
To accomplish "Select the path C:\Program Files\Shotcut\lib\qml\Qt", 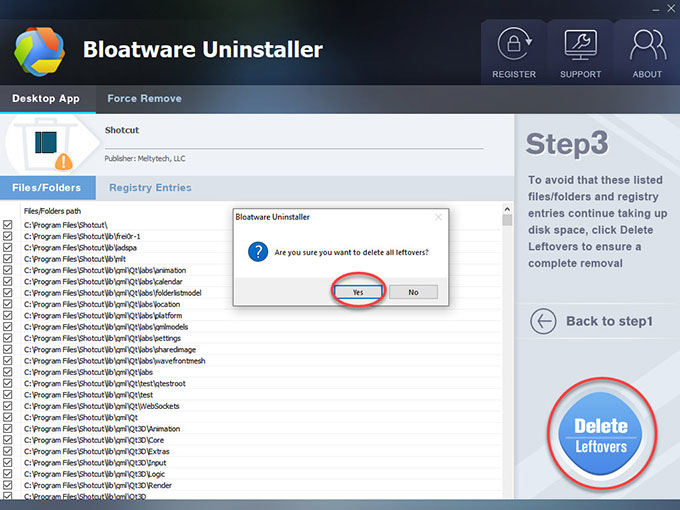I will [x=81, y=417].
